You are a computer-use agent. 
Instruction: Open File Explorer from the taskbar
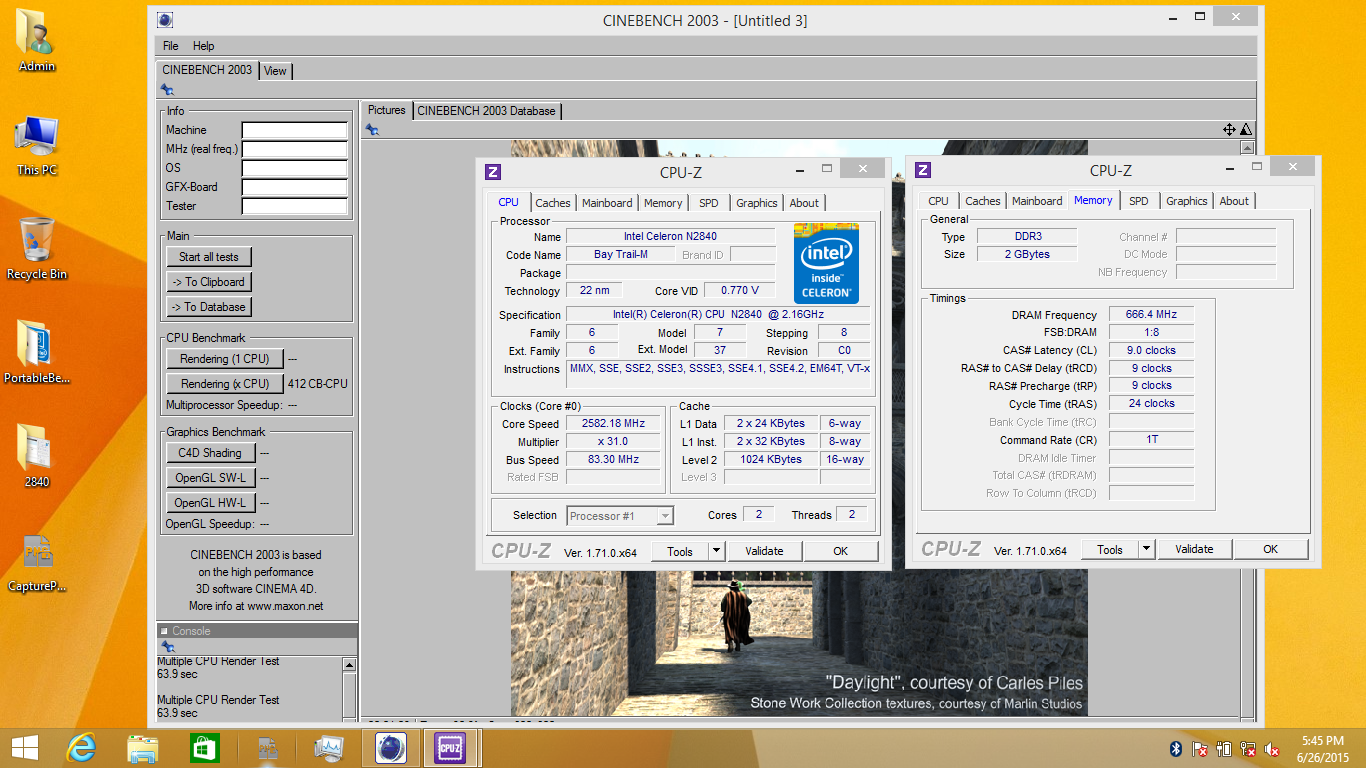tap(142, 747)
